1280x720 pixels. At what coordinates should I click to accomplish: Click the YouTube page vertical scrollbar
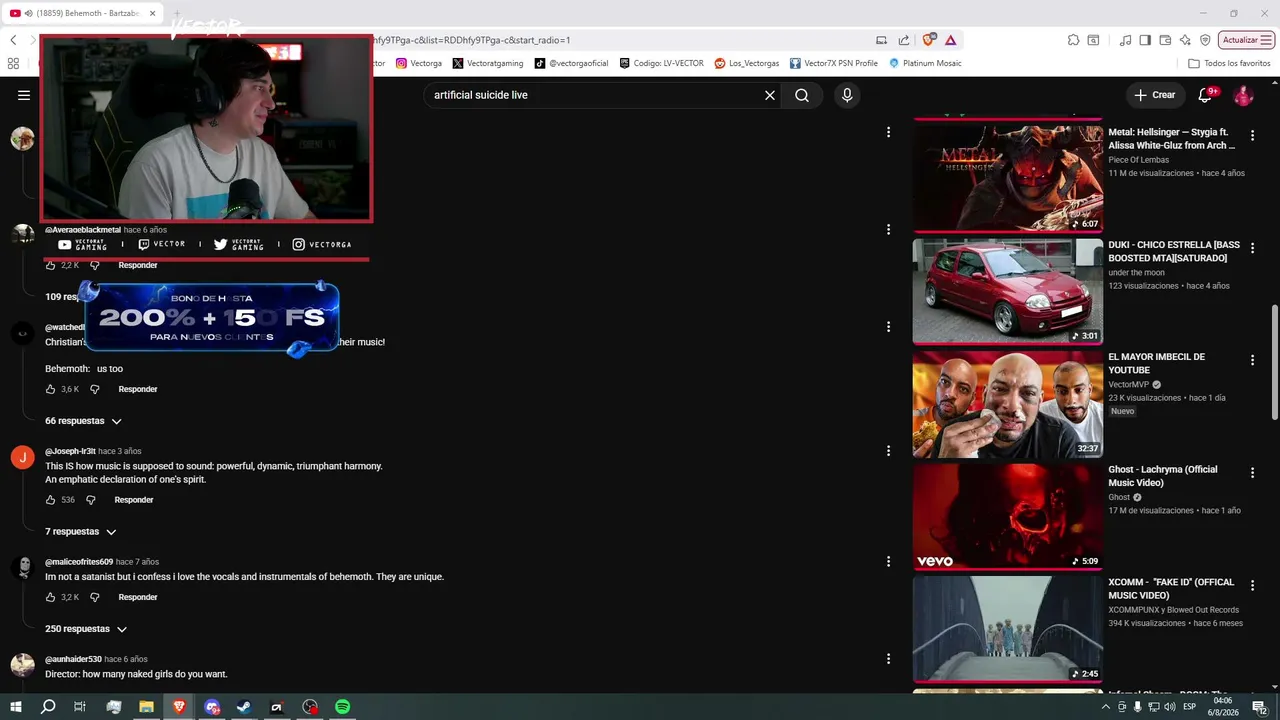1274,363
